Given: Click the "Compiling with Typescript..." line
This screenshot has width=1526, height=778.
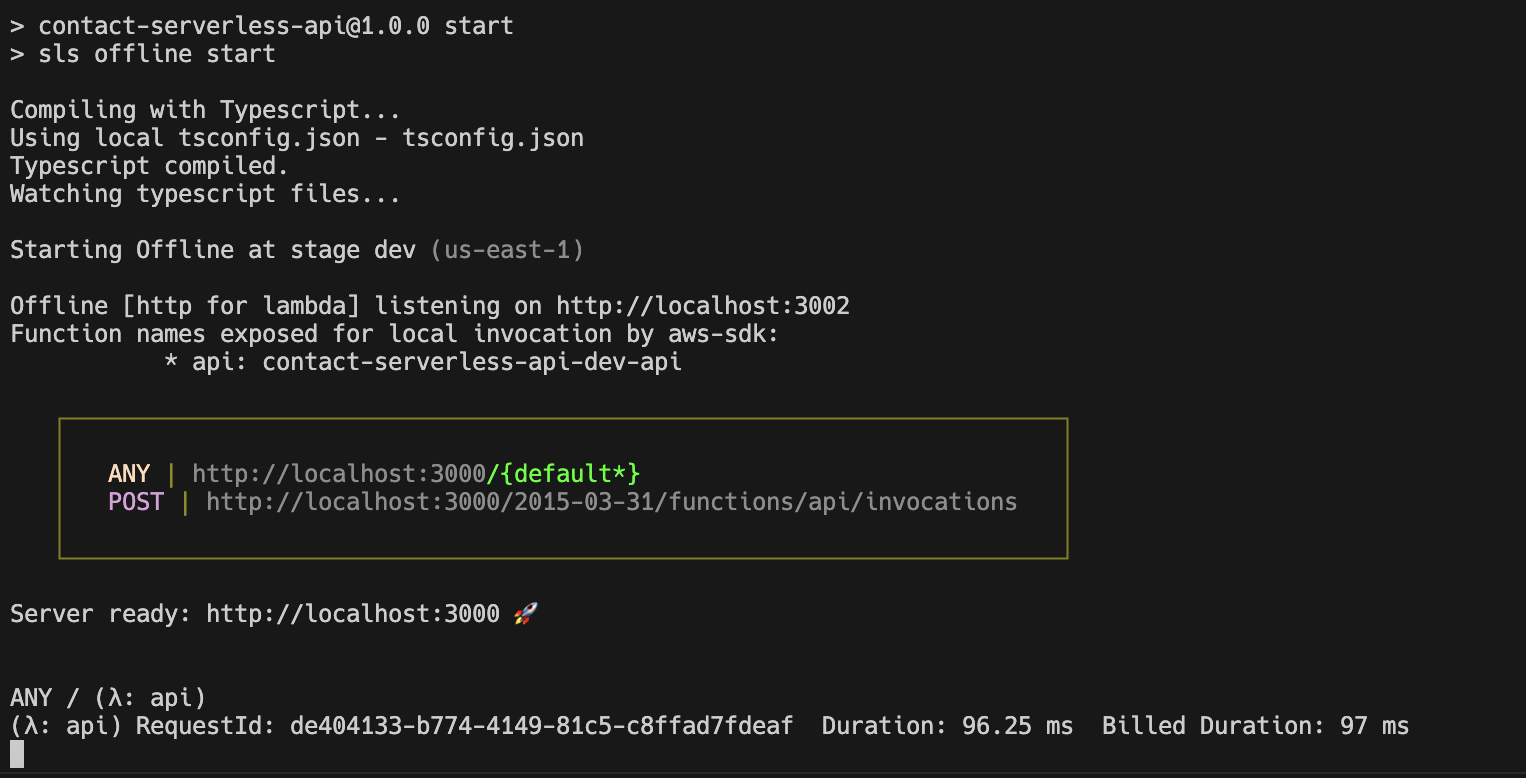Looking at the screenshot, I should (x=205, y=110).
